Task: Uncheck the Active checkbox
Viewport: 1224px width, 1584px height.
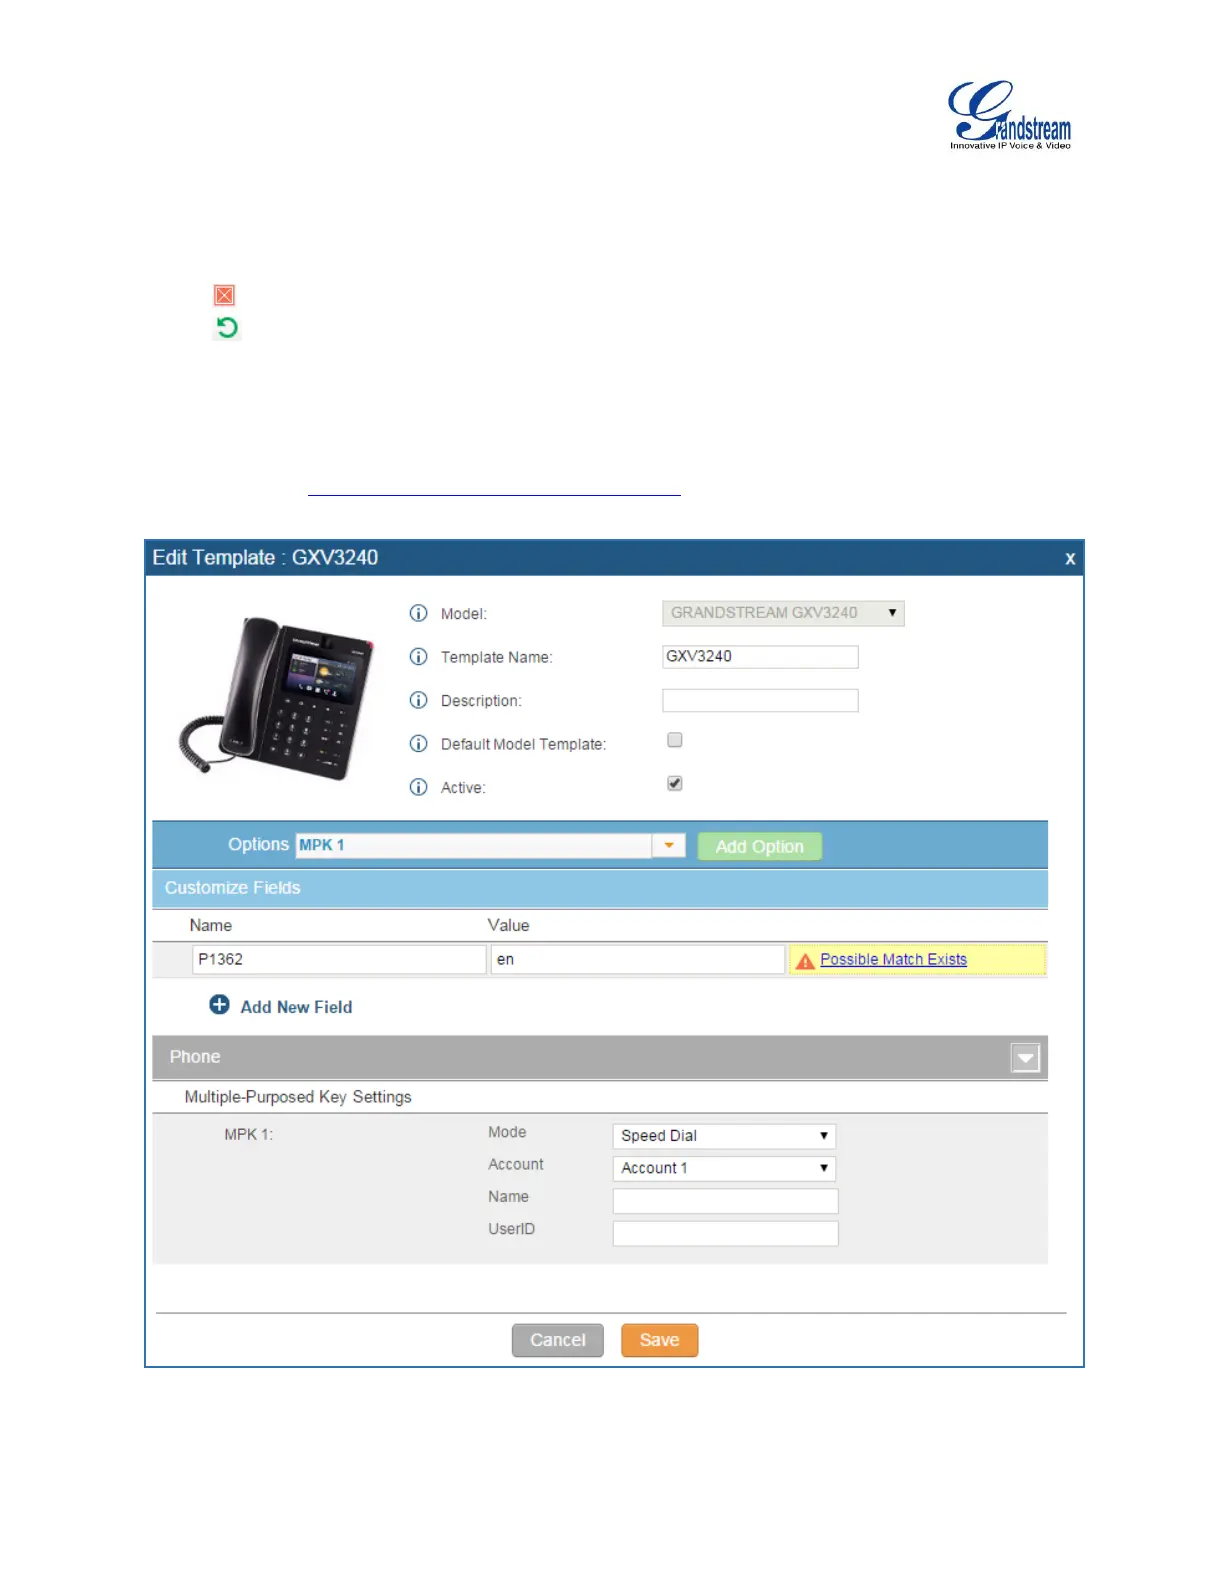Action: 675,783
